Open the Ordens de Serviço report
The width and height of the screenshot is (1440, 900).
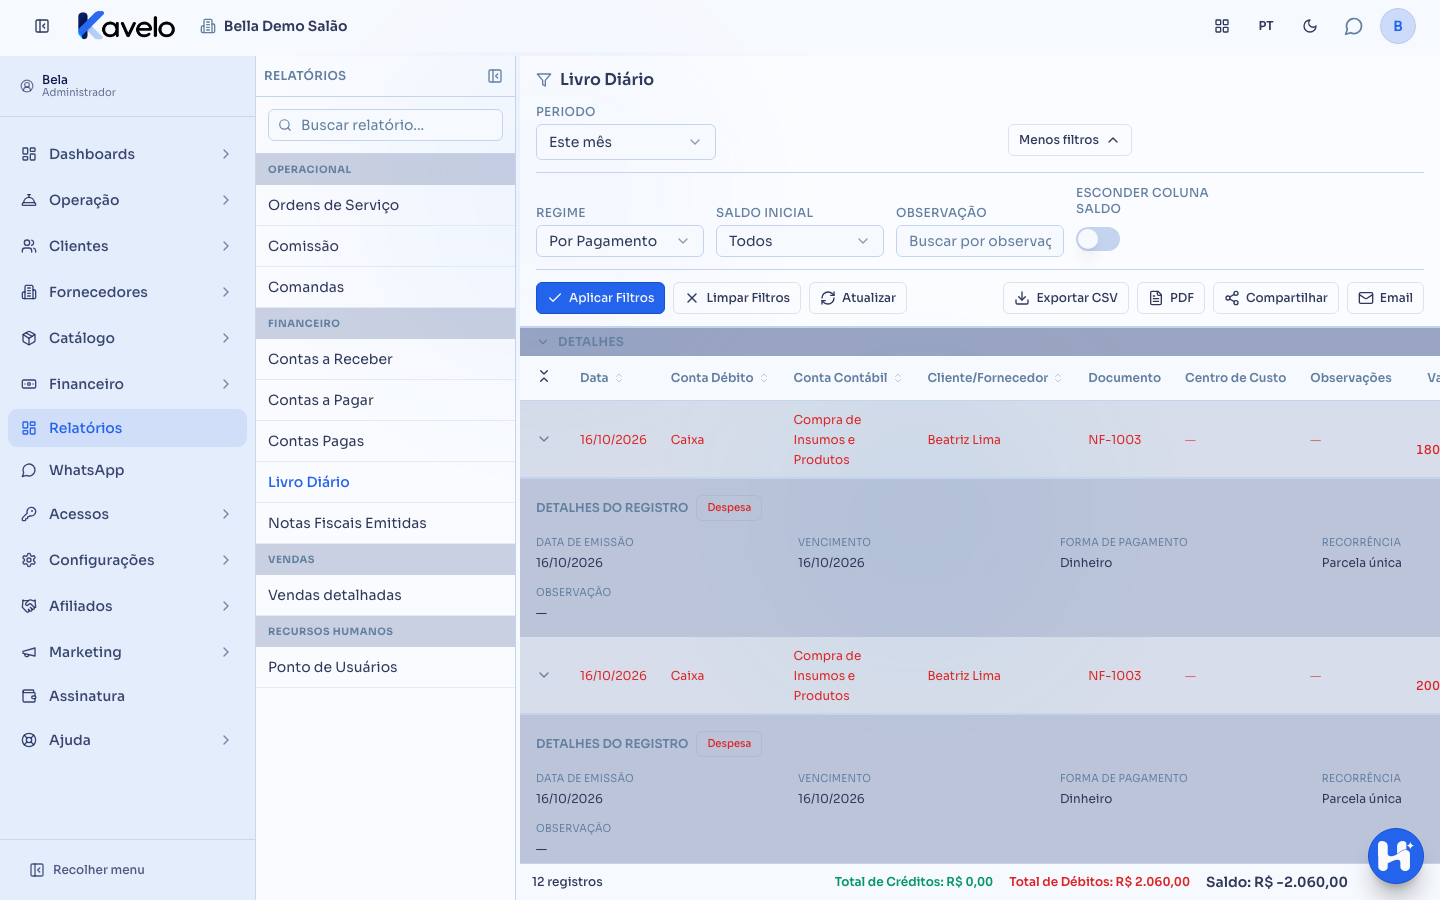(385, 205)
